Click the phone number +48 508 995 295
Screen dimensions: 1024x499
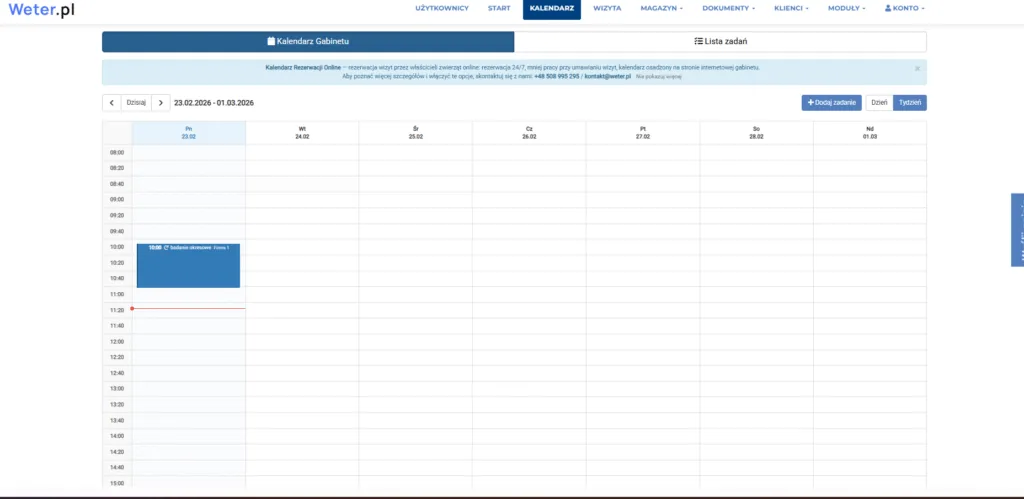point(556,76)
